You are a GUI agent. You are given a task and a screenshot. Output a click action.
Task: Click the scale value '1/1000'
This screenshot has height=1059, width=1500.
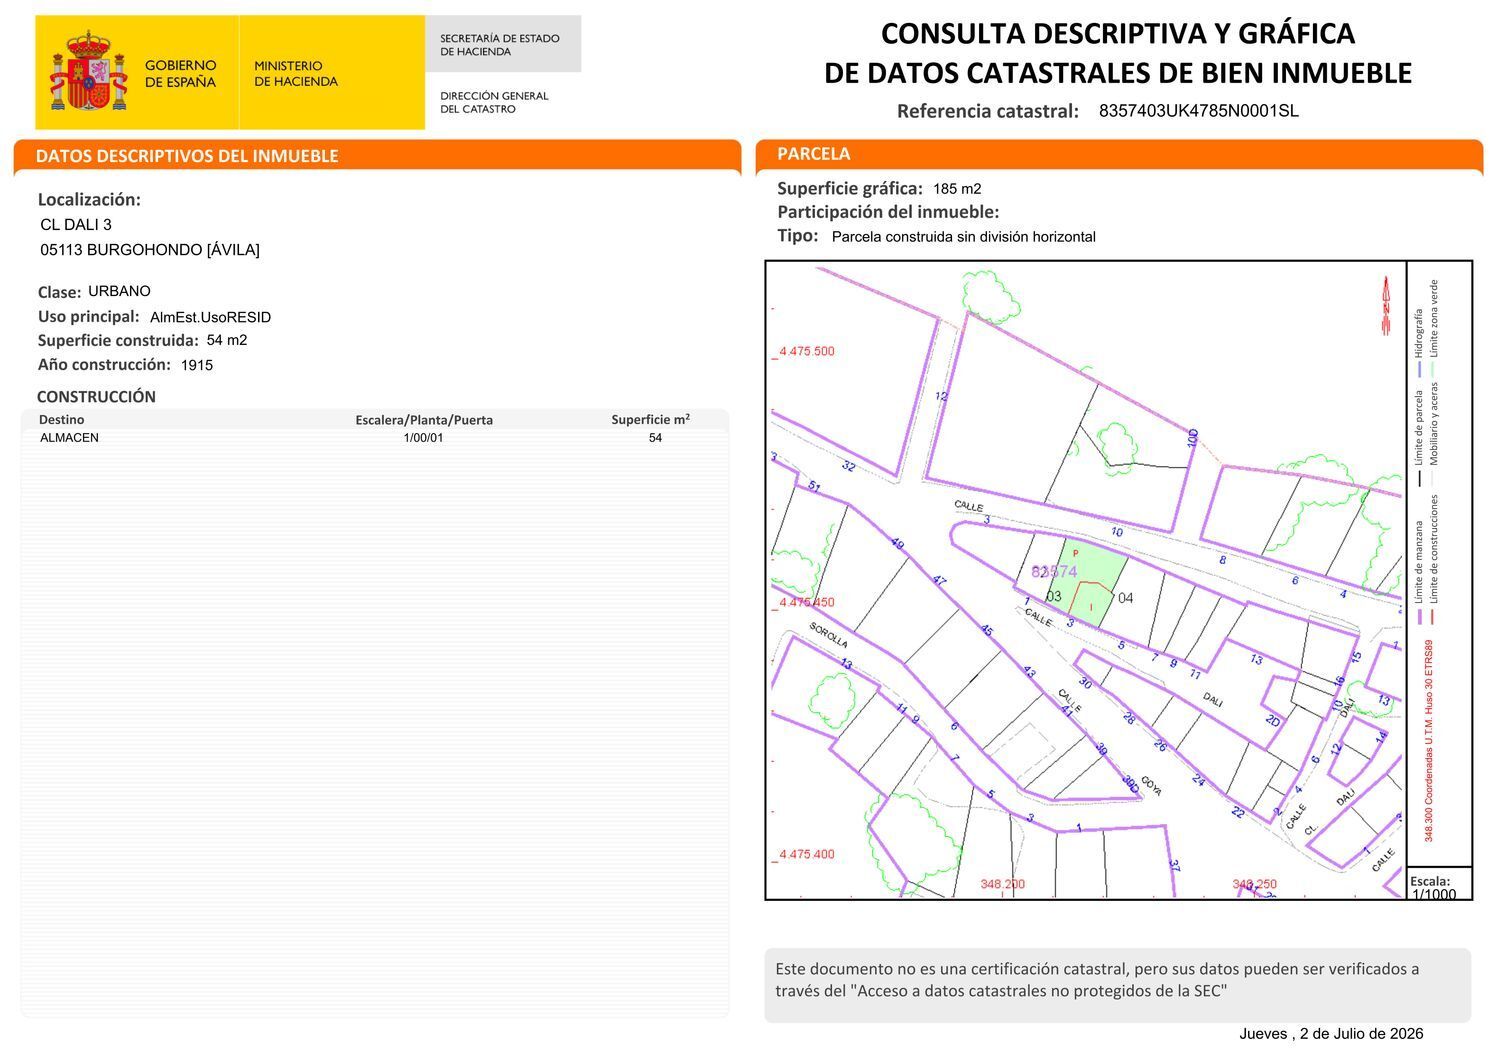pyautogui.click(x=1434, y=895)
